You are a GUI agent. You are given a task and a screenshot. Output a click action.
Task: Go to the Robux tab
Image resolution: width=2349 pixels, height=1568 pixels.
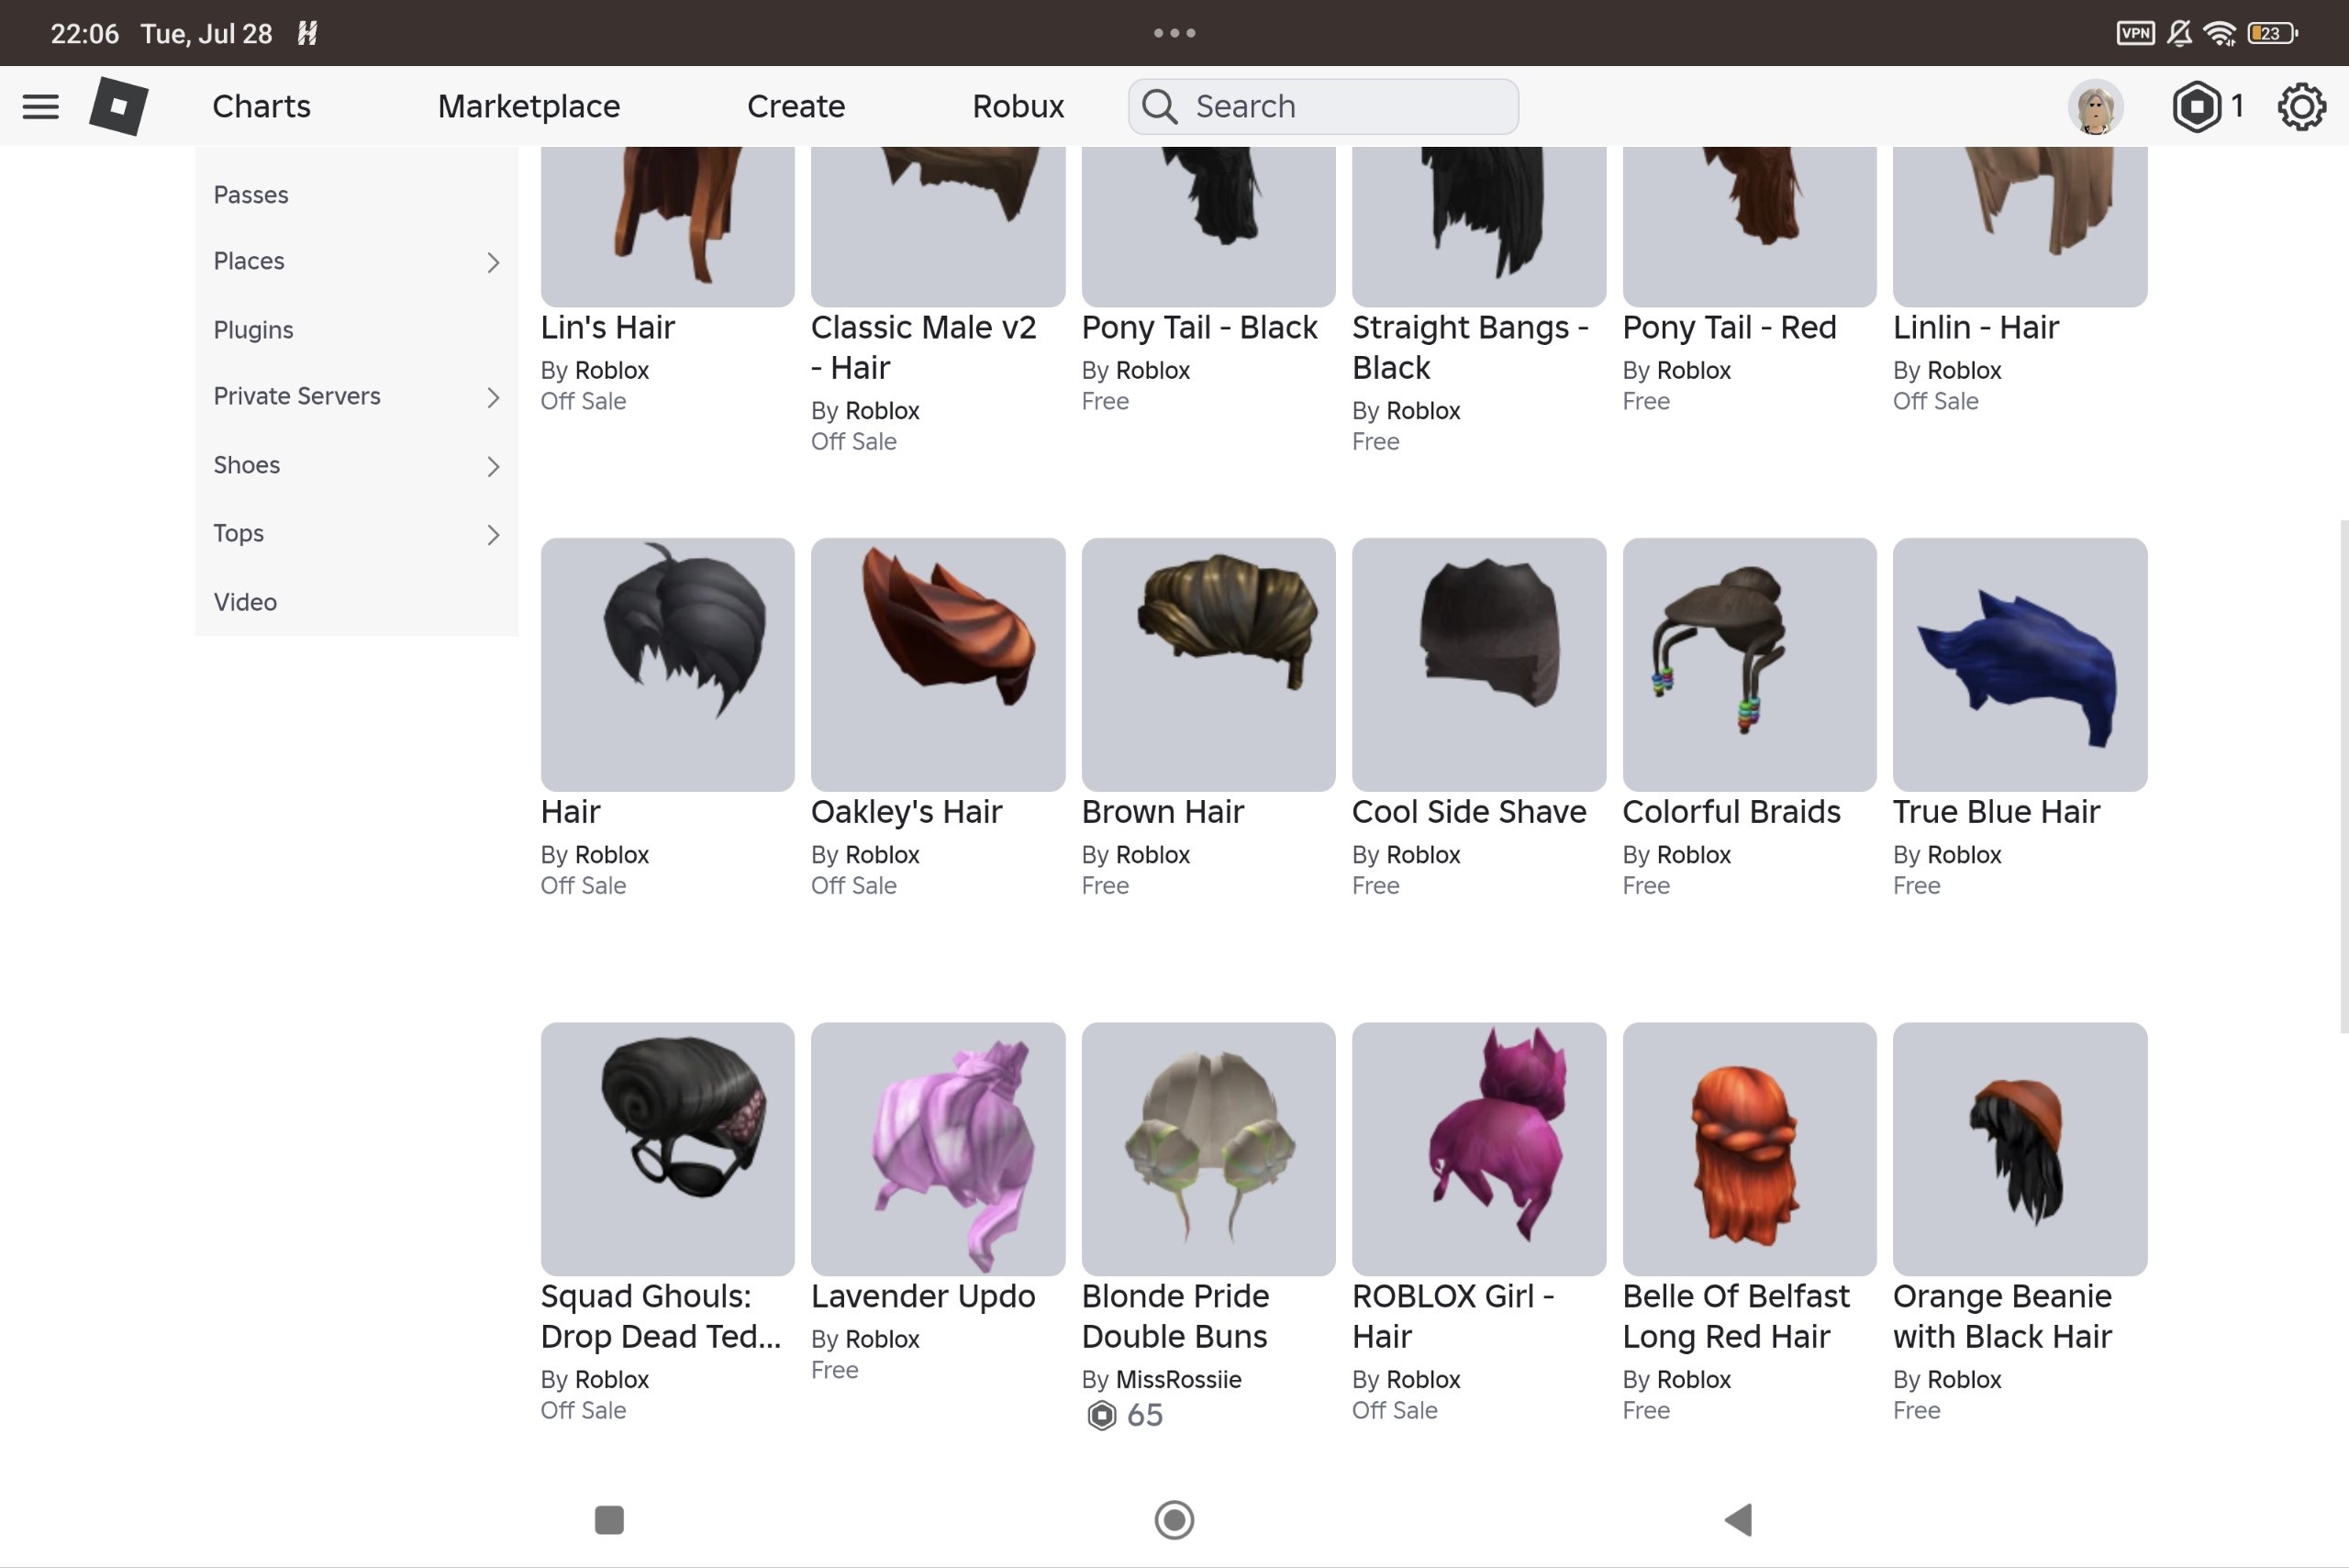(x=1018, y=106)
